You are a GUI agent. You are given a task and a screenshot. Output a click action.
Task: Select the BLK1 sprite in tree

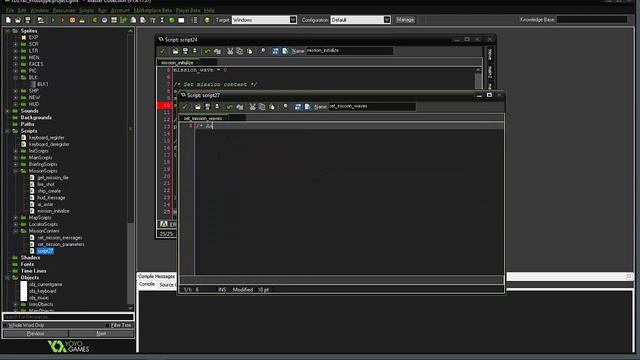click(x=42, y=84)
